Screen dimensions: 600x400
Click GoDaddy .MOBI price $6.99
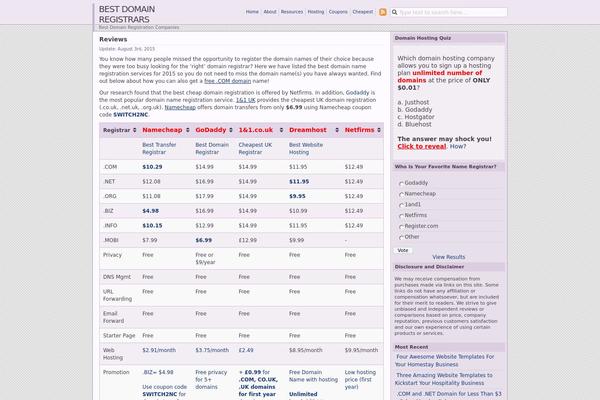(204, 240)
